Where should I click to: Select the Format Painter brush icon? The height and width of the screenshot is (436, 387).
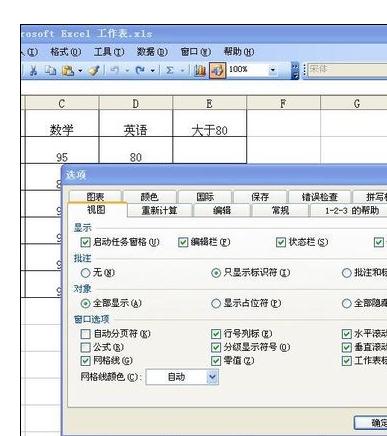[x=94, y=70]
